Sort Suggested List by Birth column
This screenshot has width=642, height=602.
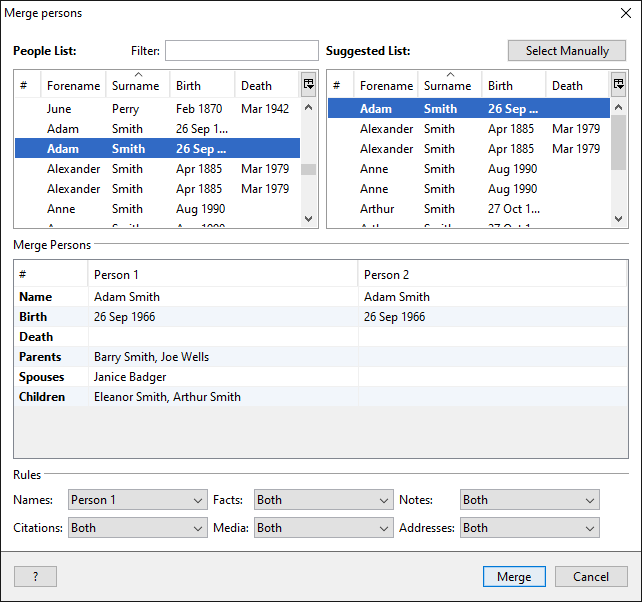point(514,86)
